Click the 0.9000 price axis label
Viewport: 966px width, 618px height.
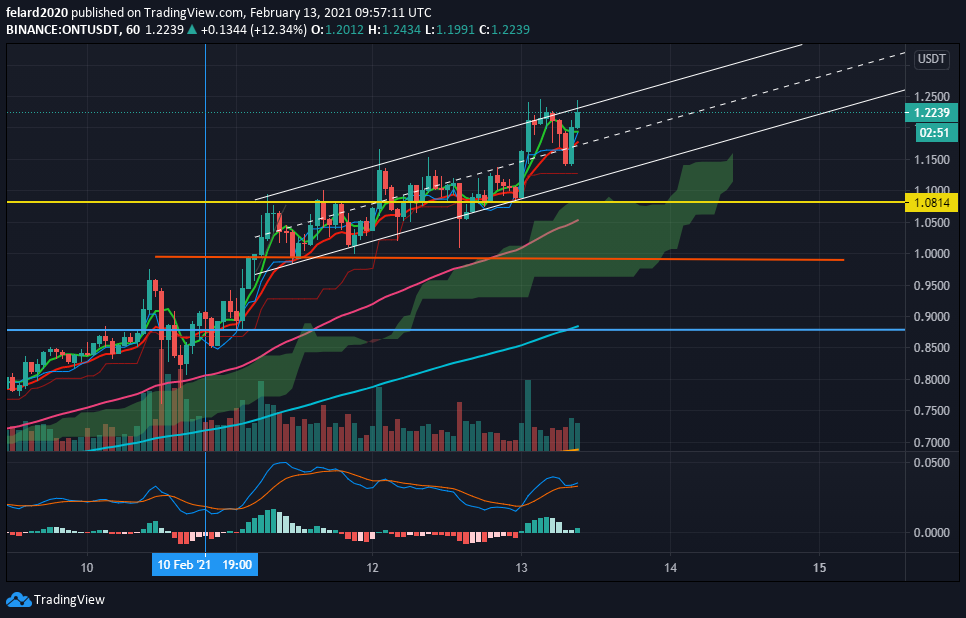[x=932, y=317]
